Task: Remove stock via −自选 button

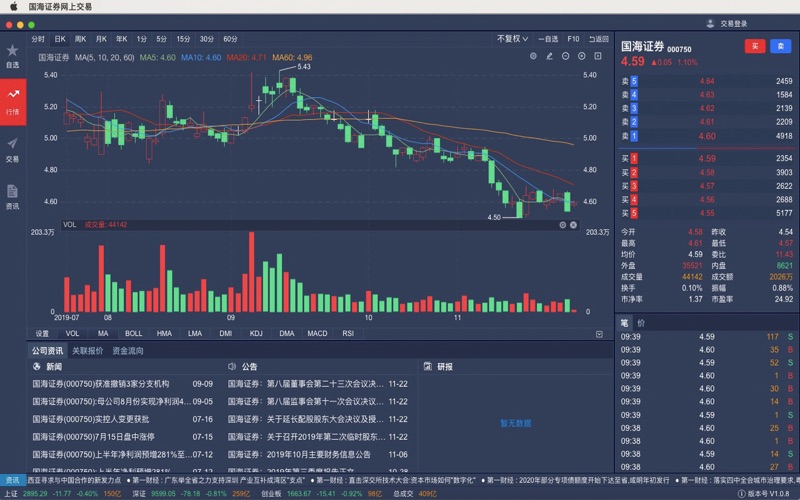Action: pyautogui.click(x=548, y=39)
